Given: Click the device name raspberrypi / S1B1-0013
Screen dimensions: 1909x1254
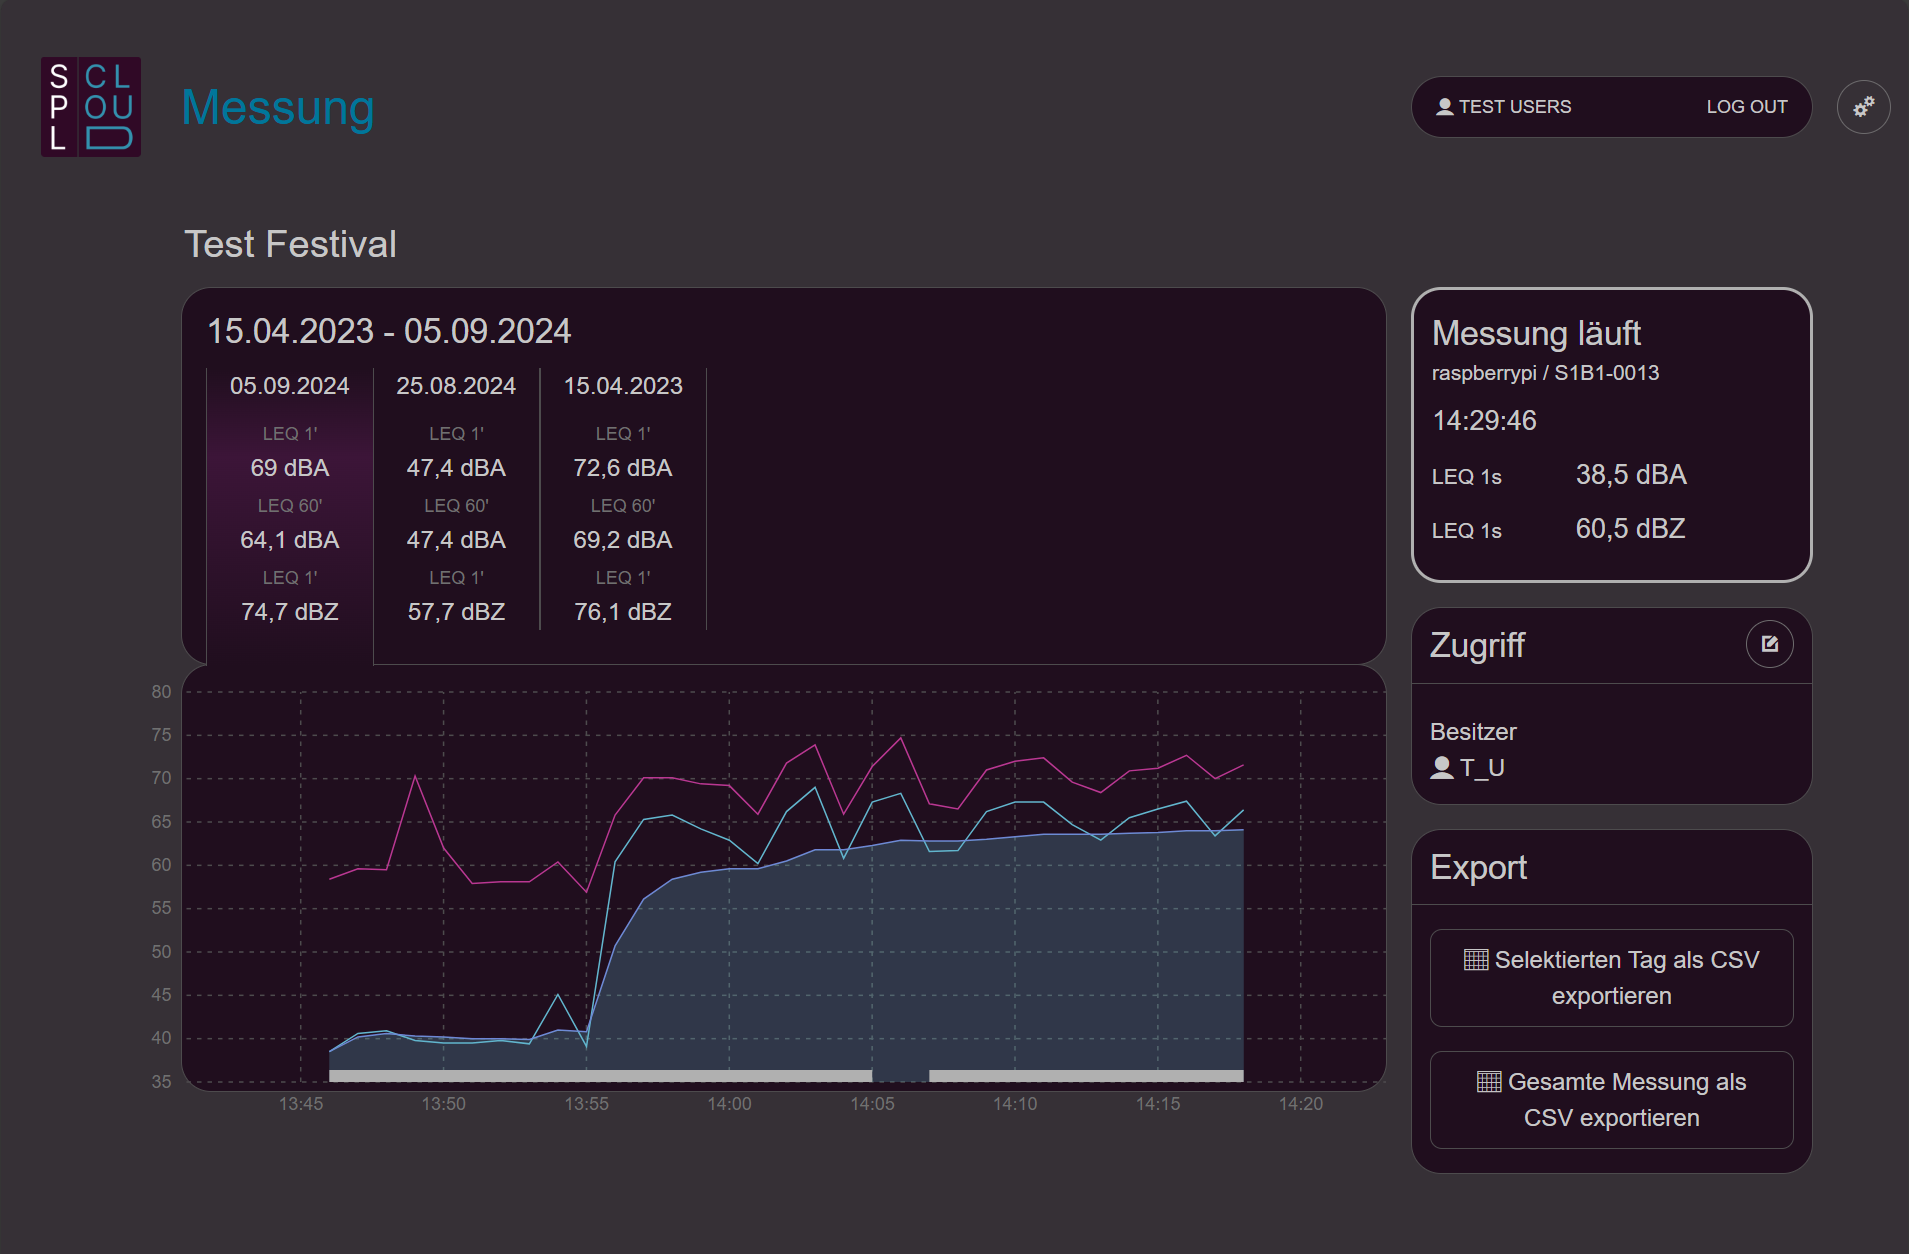Looking at the screenshot, I should tap(1545, 373).
